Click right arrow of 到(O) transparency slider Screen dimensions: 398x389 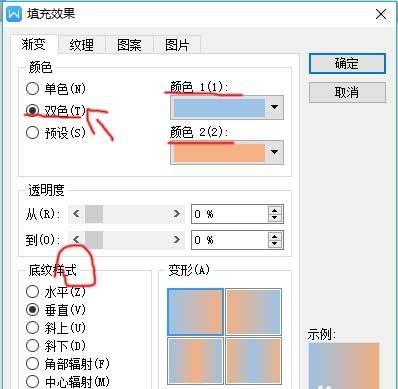click(176, 240)
